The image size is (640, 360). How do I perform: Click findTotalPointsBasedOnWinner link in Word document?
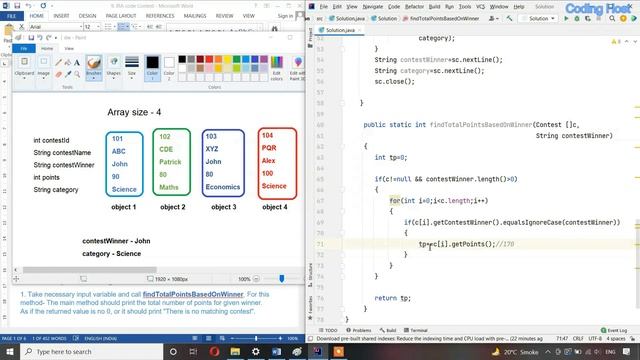click(193, 294)
